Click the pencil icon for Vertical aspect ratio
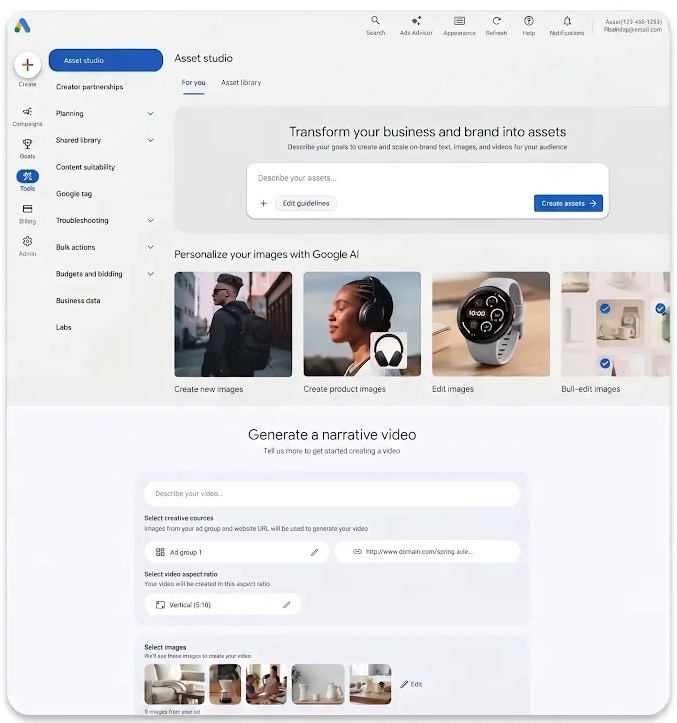This screenshot has height=723, width=677. 286,604
